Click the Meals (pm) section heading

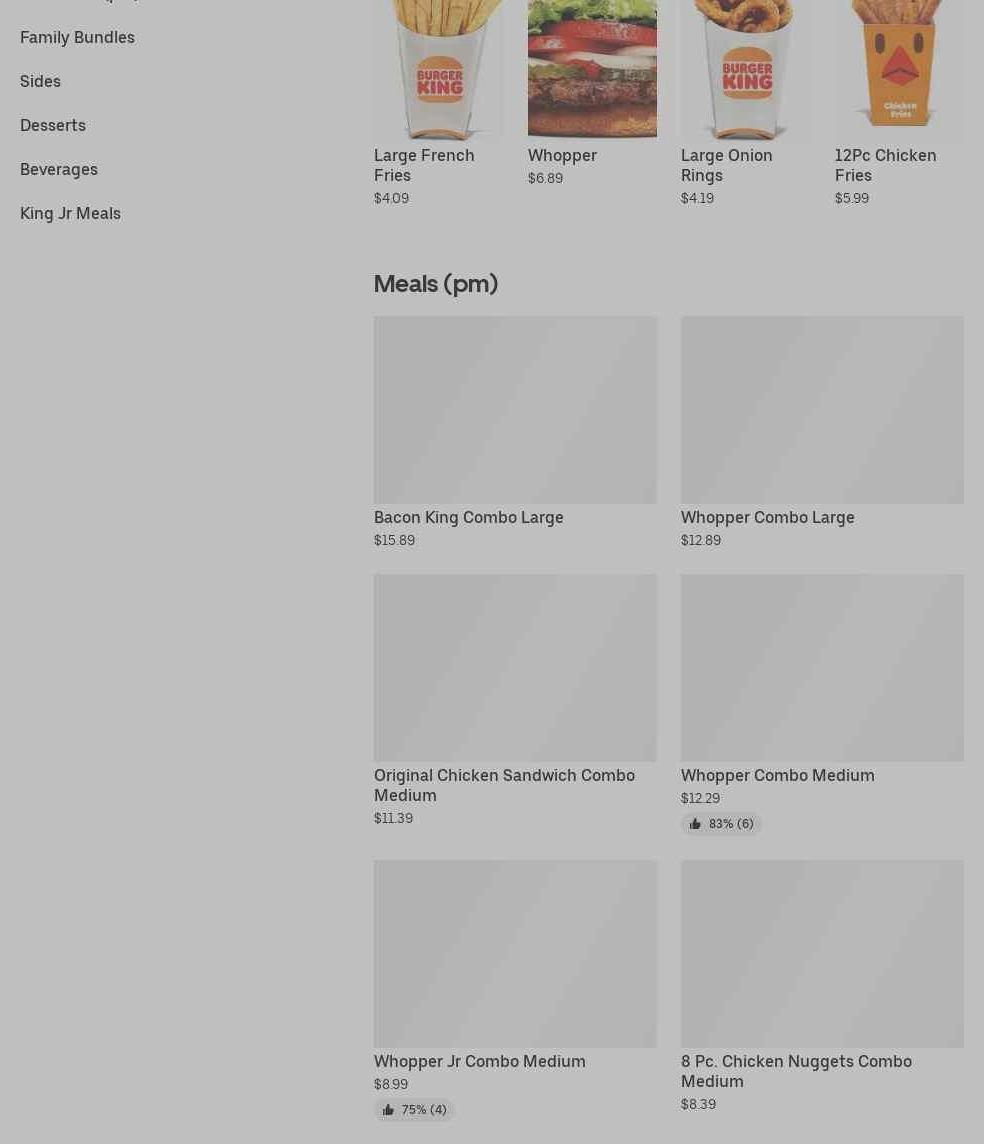coord(435,284)
